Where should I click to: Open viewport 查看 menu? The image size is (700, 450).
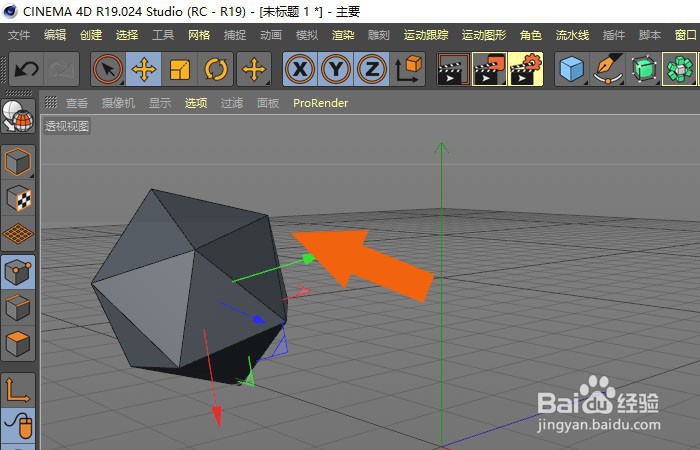click(x=77, y=103)
